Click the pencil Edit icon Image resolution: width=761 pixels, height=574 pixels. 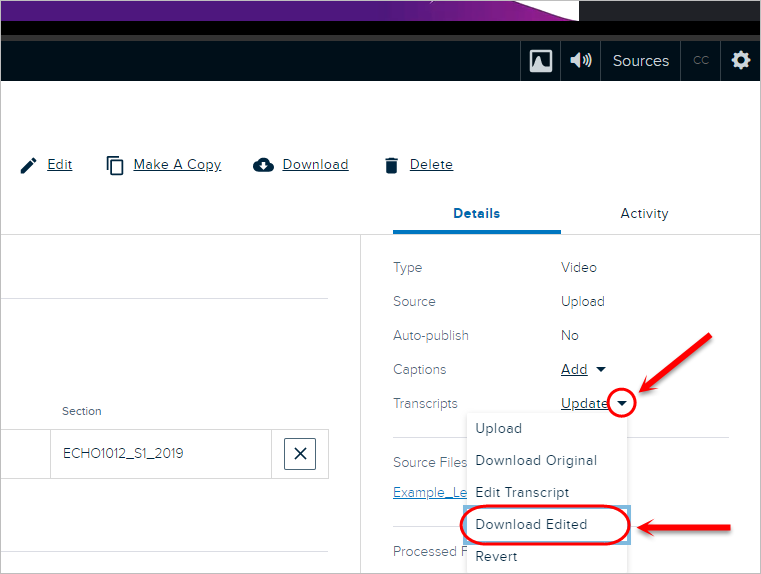click(29, 165)
